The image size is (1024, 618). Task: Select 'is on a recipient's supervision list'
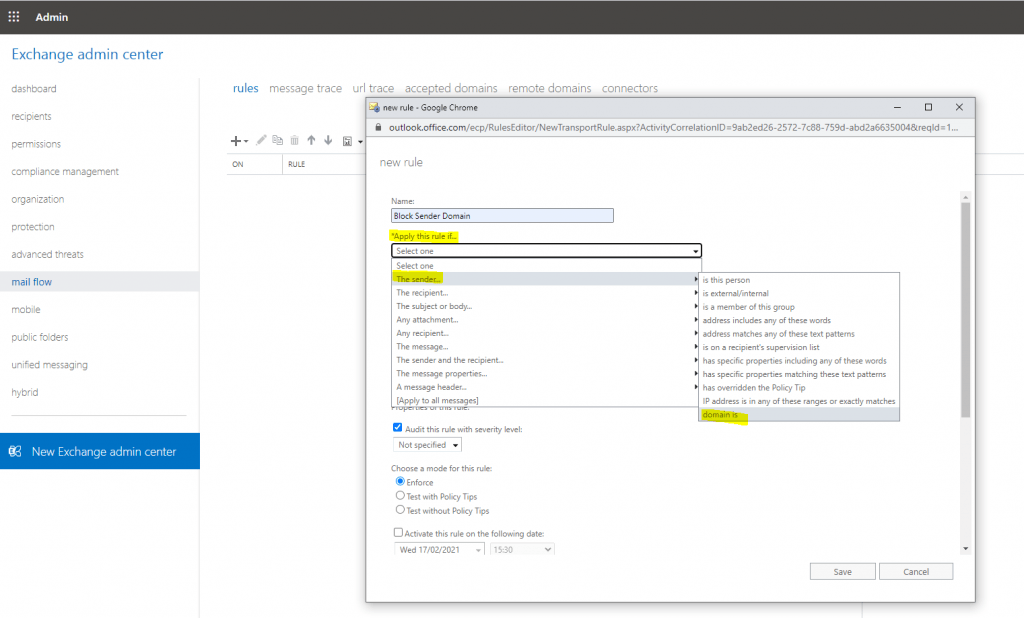pyautogui.click(x=799, y=348)
